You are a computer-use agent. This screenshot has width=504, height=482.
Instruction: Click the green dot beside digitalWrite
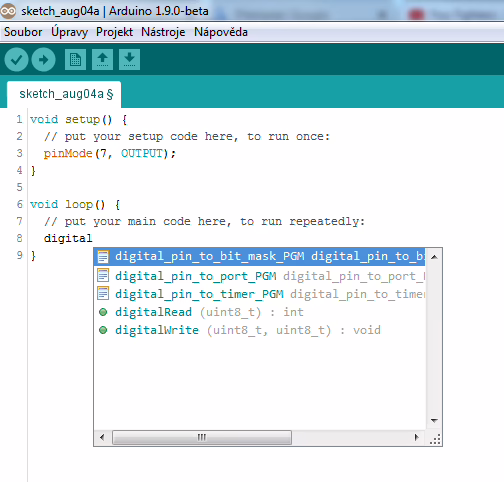pos(103,330)
